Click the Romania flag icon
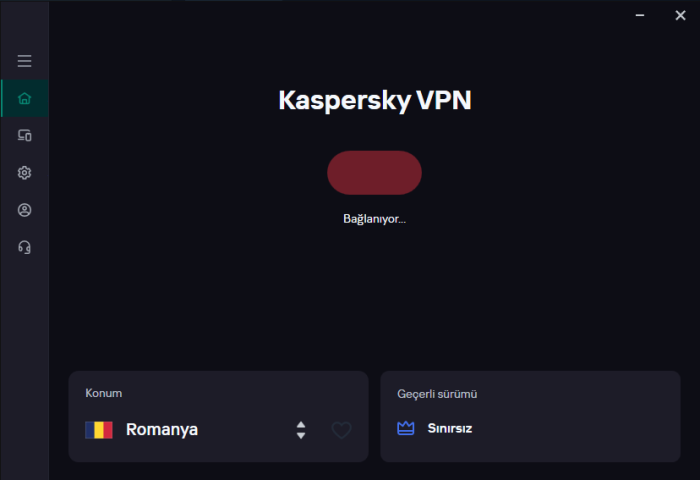Screen dimensions: 700x480 [99, 430]
